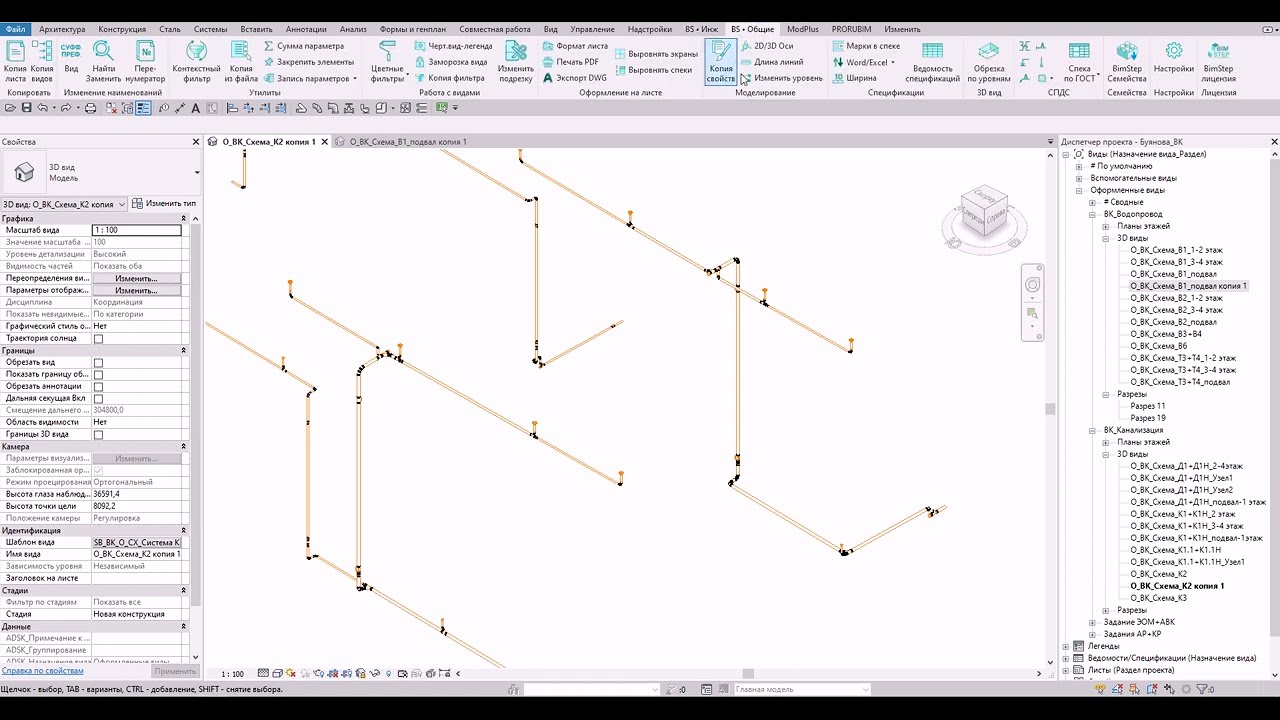
Task: Open the Перенумератор tool
Action: pyautogui.click(x=145, y=61)
